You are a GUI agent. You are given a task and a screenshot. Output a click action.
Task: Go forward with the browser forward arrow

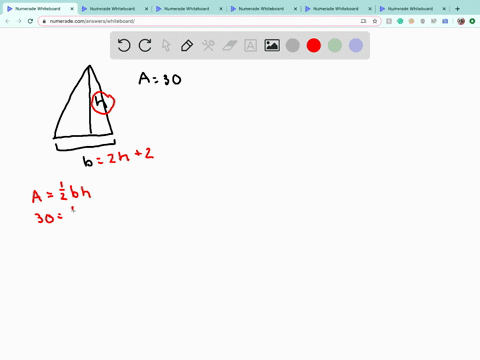pyautogui.click(x=19, y=21)
